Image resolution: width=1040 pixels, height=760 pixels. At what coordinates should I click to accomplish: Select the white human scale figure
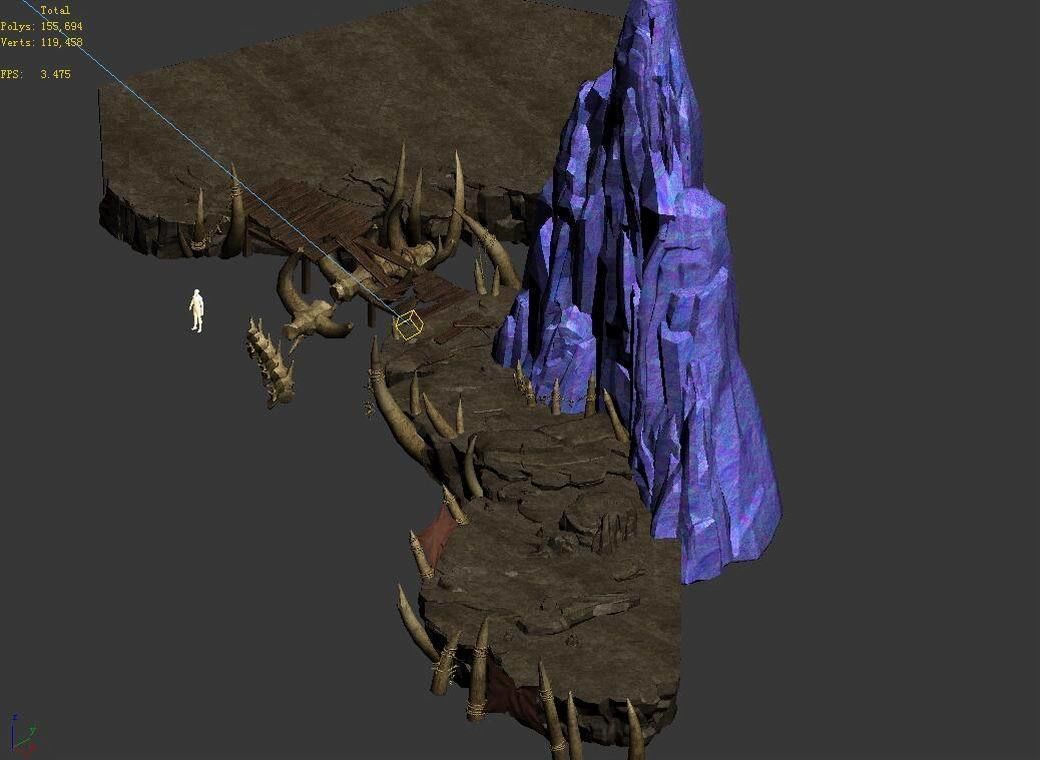click(x=196, y=310)
